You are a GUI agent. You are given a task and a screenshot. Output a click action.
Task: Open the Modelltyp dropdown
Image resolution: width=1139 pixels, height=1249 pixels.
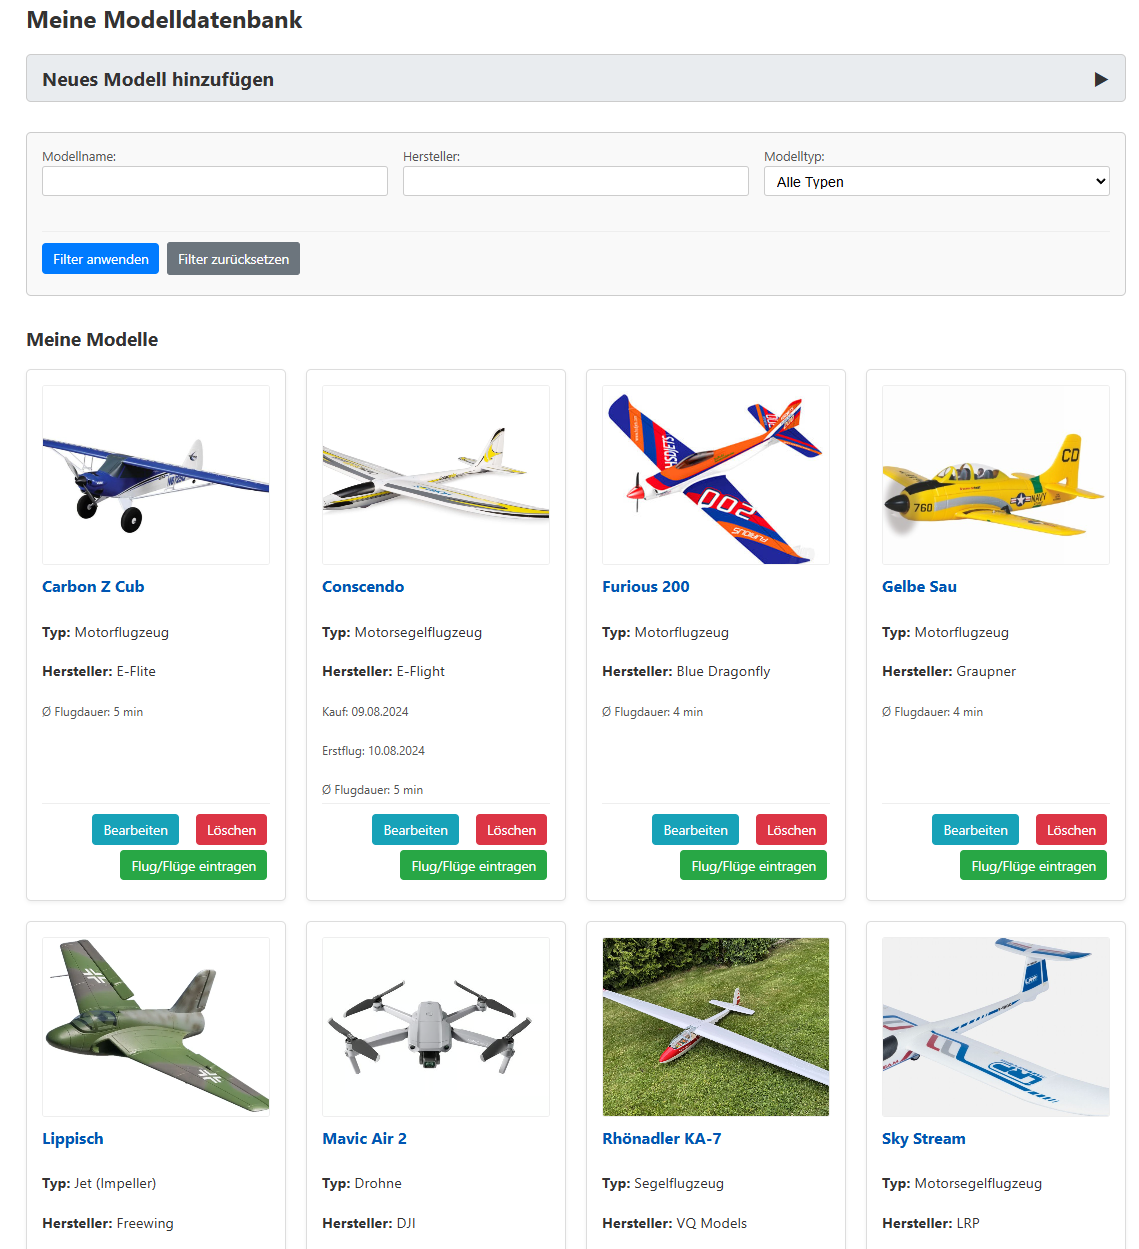936,181
